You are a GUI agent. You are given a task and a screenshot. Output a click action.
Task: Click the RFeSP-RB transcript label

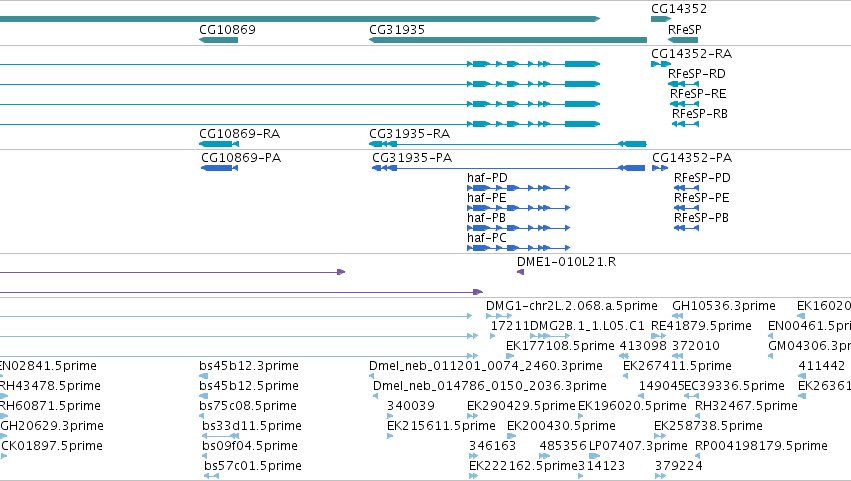[700, 114]
